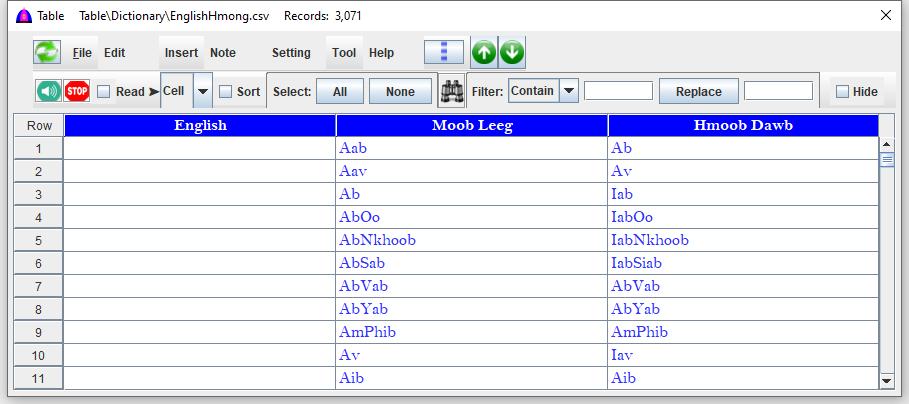Click the green down arrow icon
The width and height of the screenshot is (909, 404).
tap(512, 53)
